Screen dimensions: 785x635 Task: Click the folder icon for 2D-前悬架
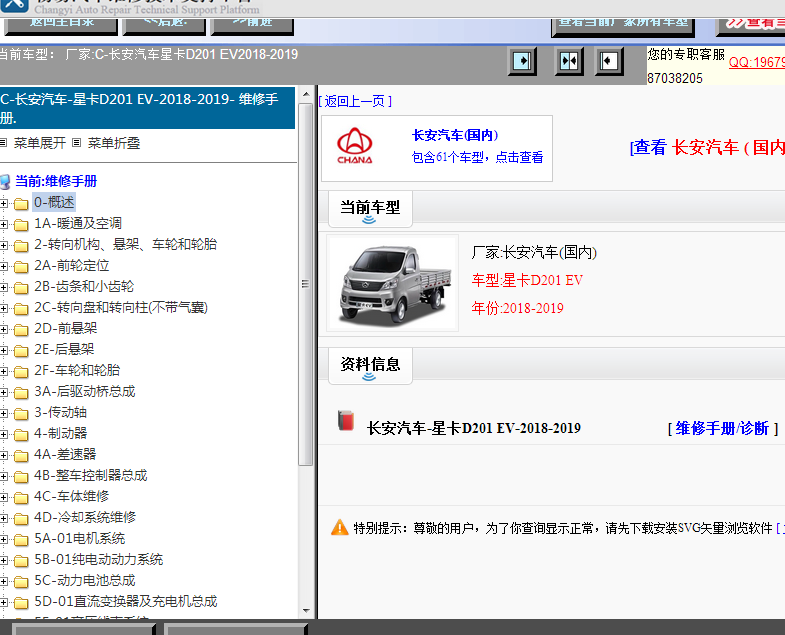[x=21, y=330]
